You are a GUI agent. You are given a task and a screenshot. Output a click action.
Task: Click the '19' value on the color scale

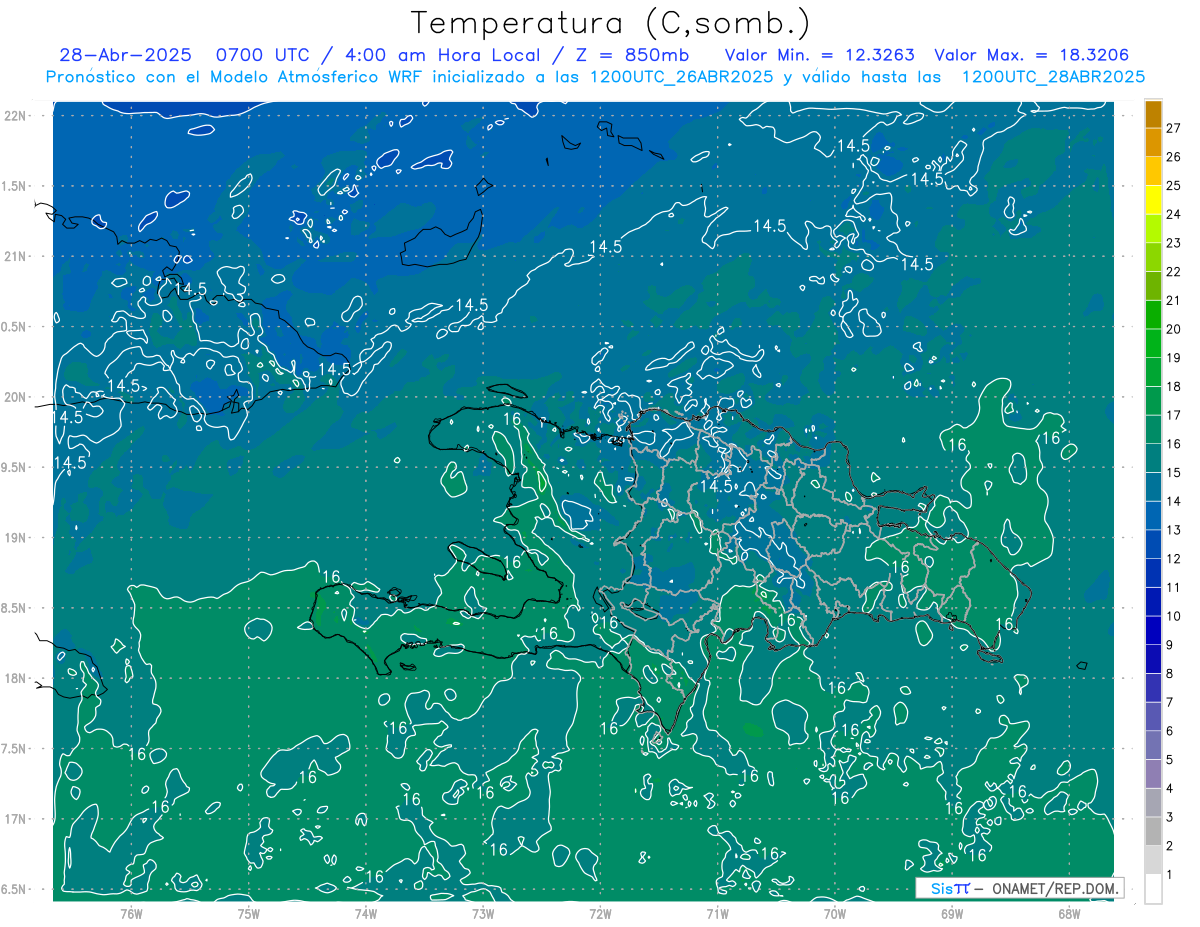point(1174,358)
